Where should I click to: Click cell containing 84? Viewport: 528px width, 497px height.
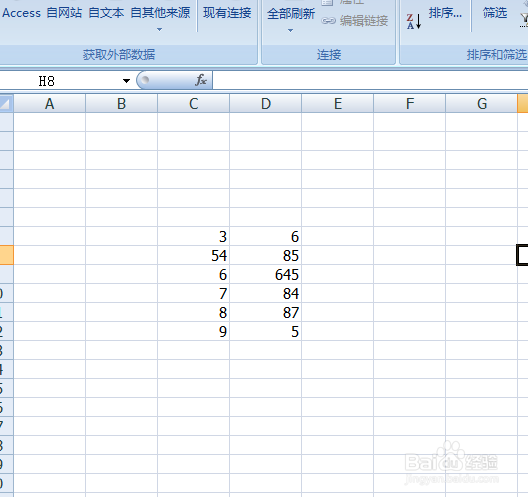coord(266,293)
